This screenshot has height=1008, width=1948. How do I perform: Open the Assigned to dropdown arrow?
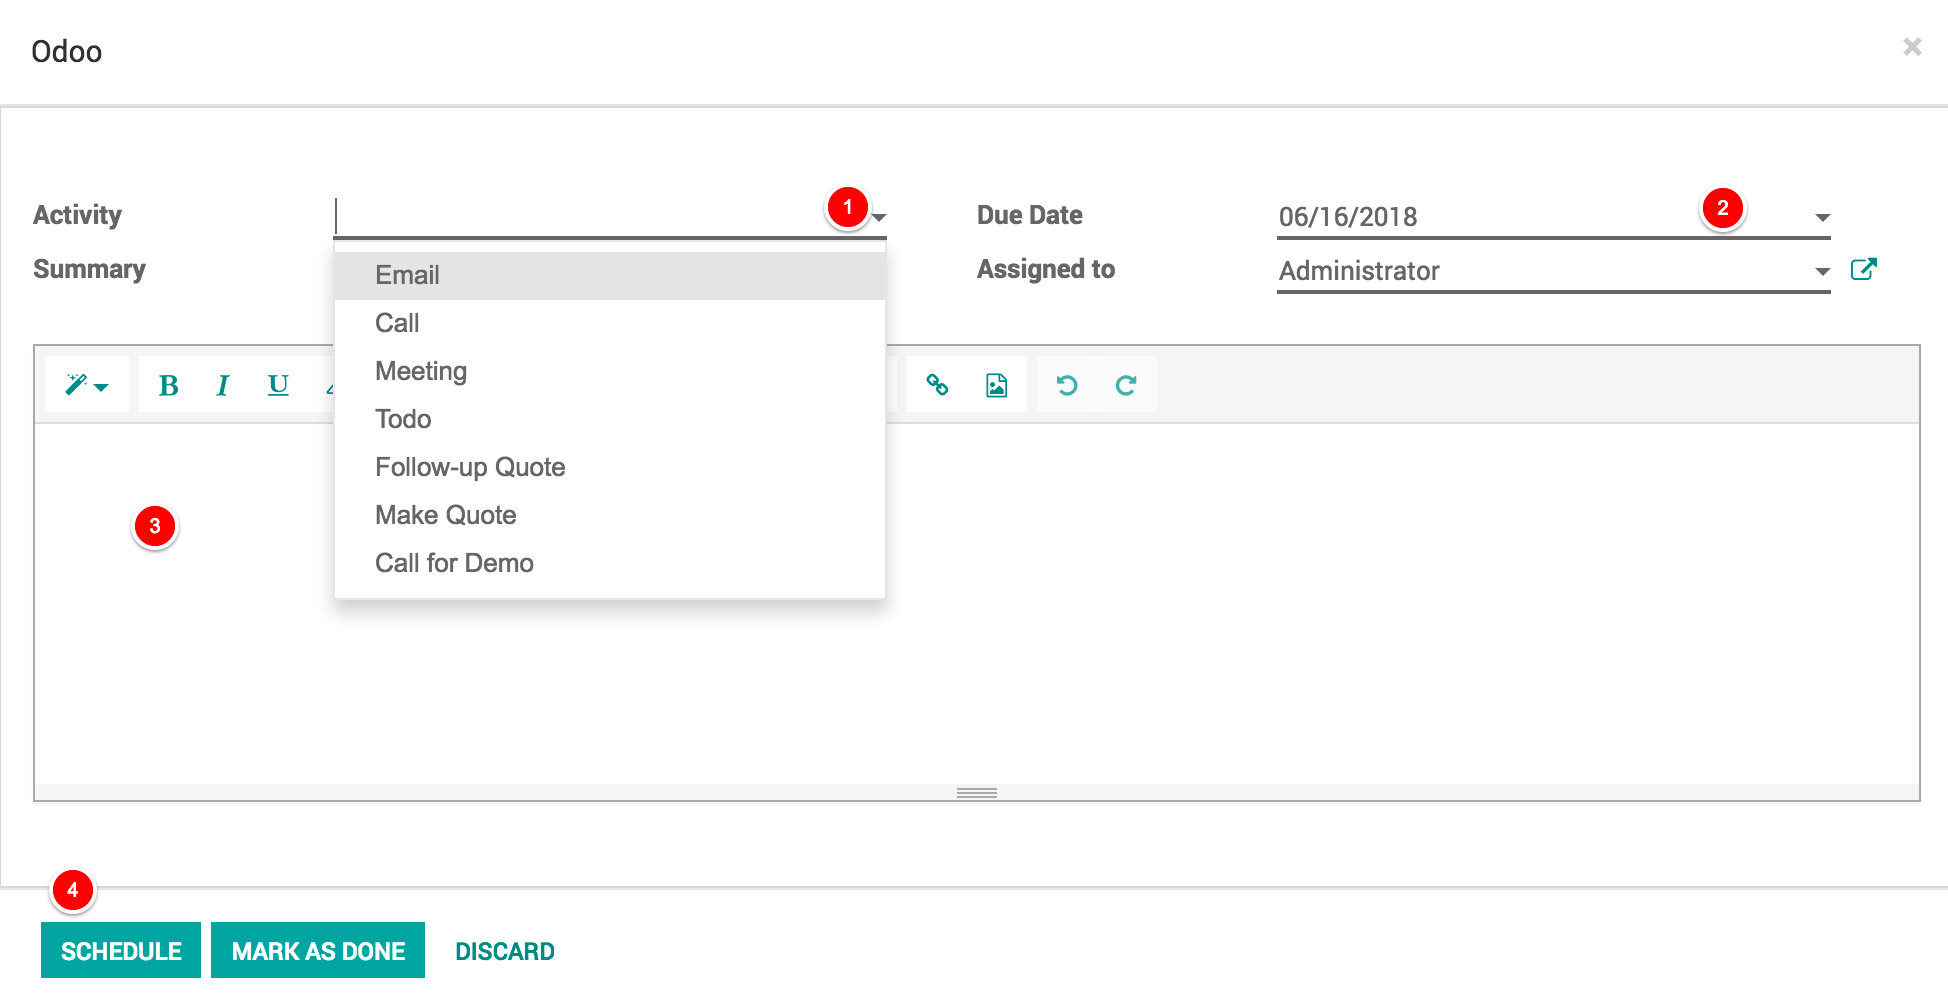click(1822, 271)
